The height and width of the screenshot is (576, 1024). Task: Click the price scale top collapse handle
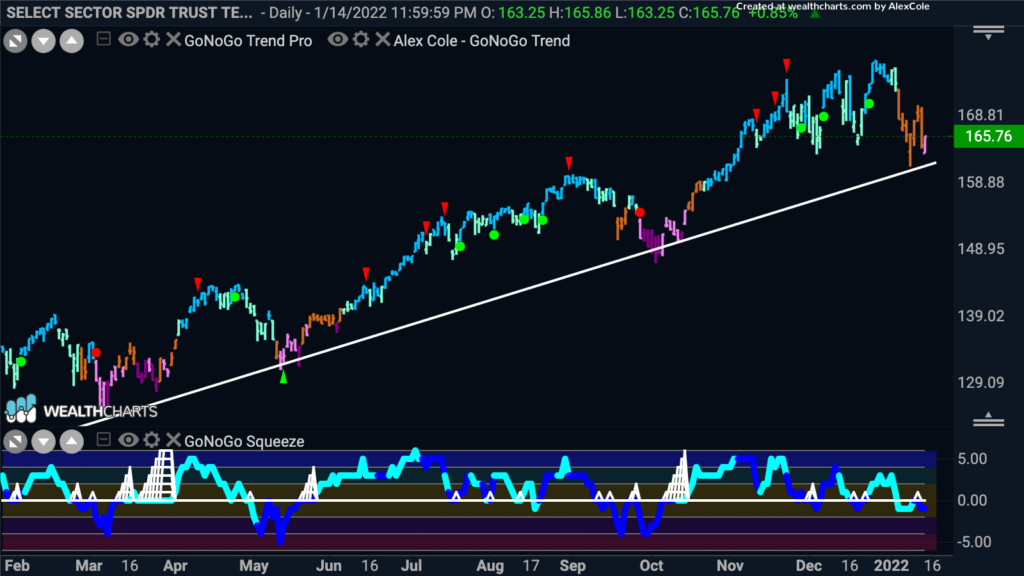click(x=988, y=33)
